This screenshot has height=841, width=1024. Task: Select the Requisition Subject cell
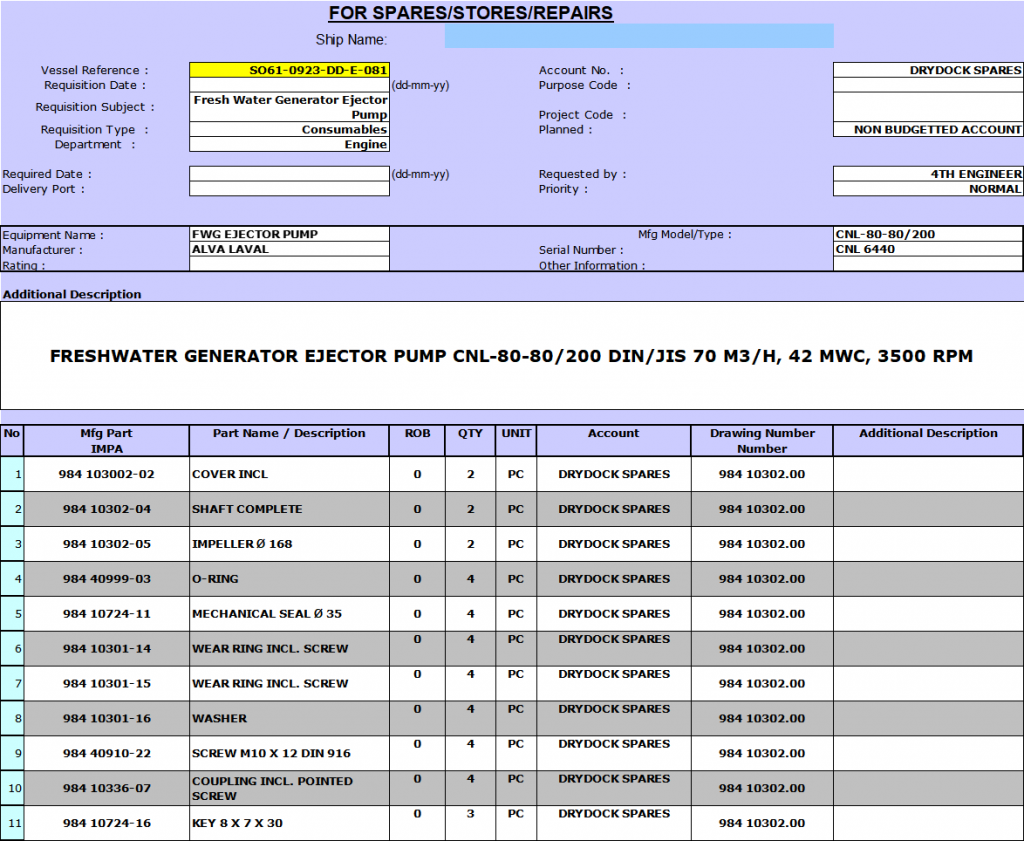(289, 107)
